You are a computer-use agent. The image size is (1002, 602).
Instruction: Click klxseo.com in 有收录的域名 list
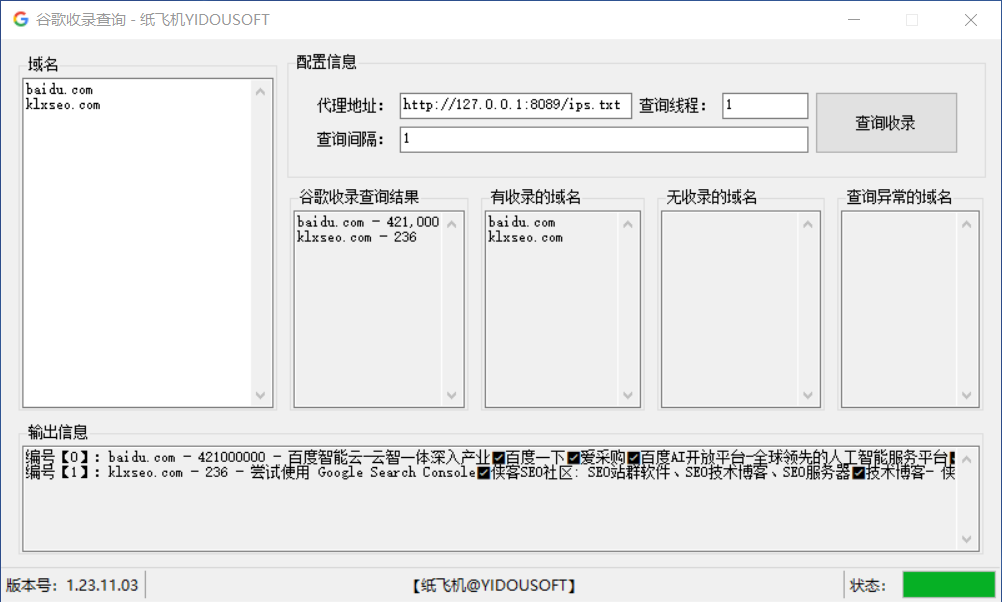pos(525,237)
